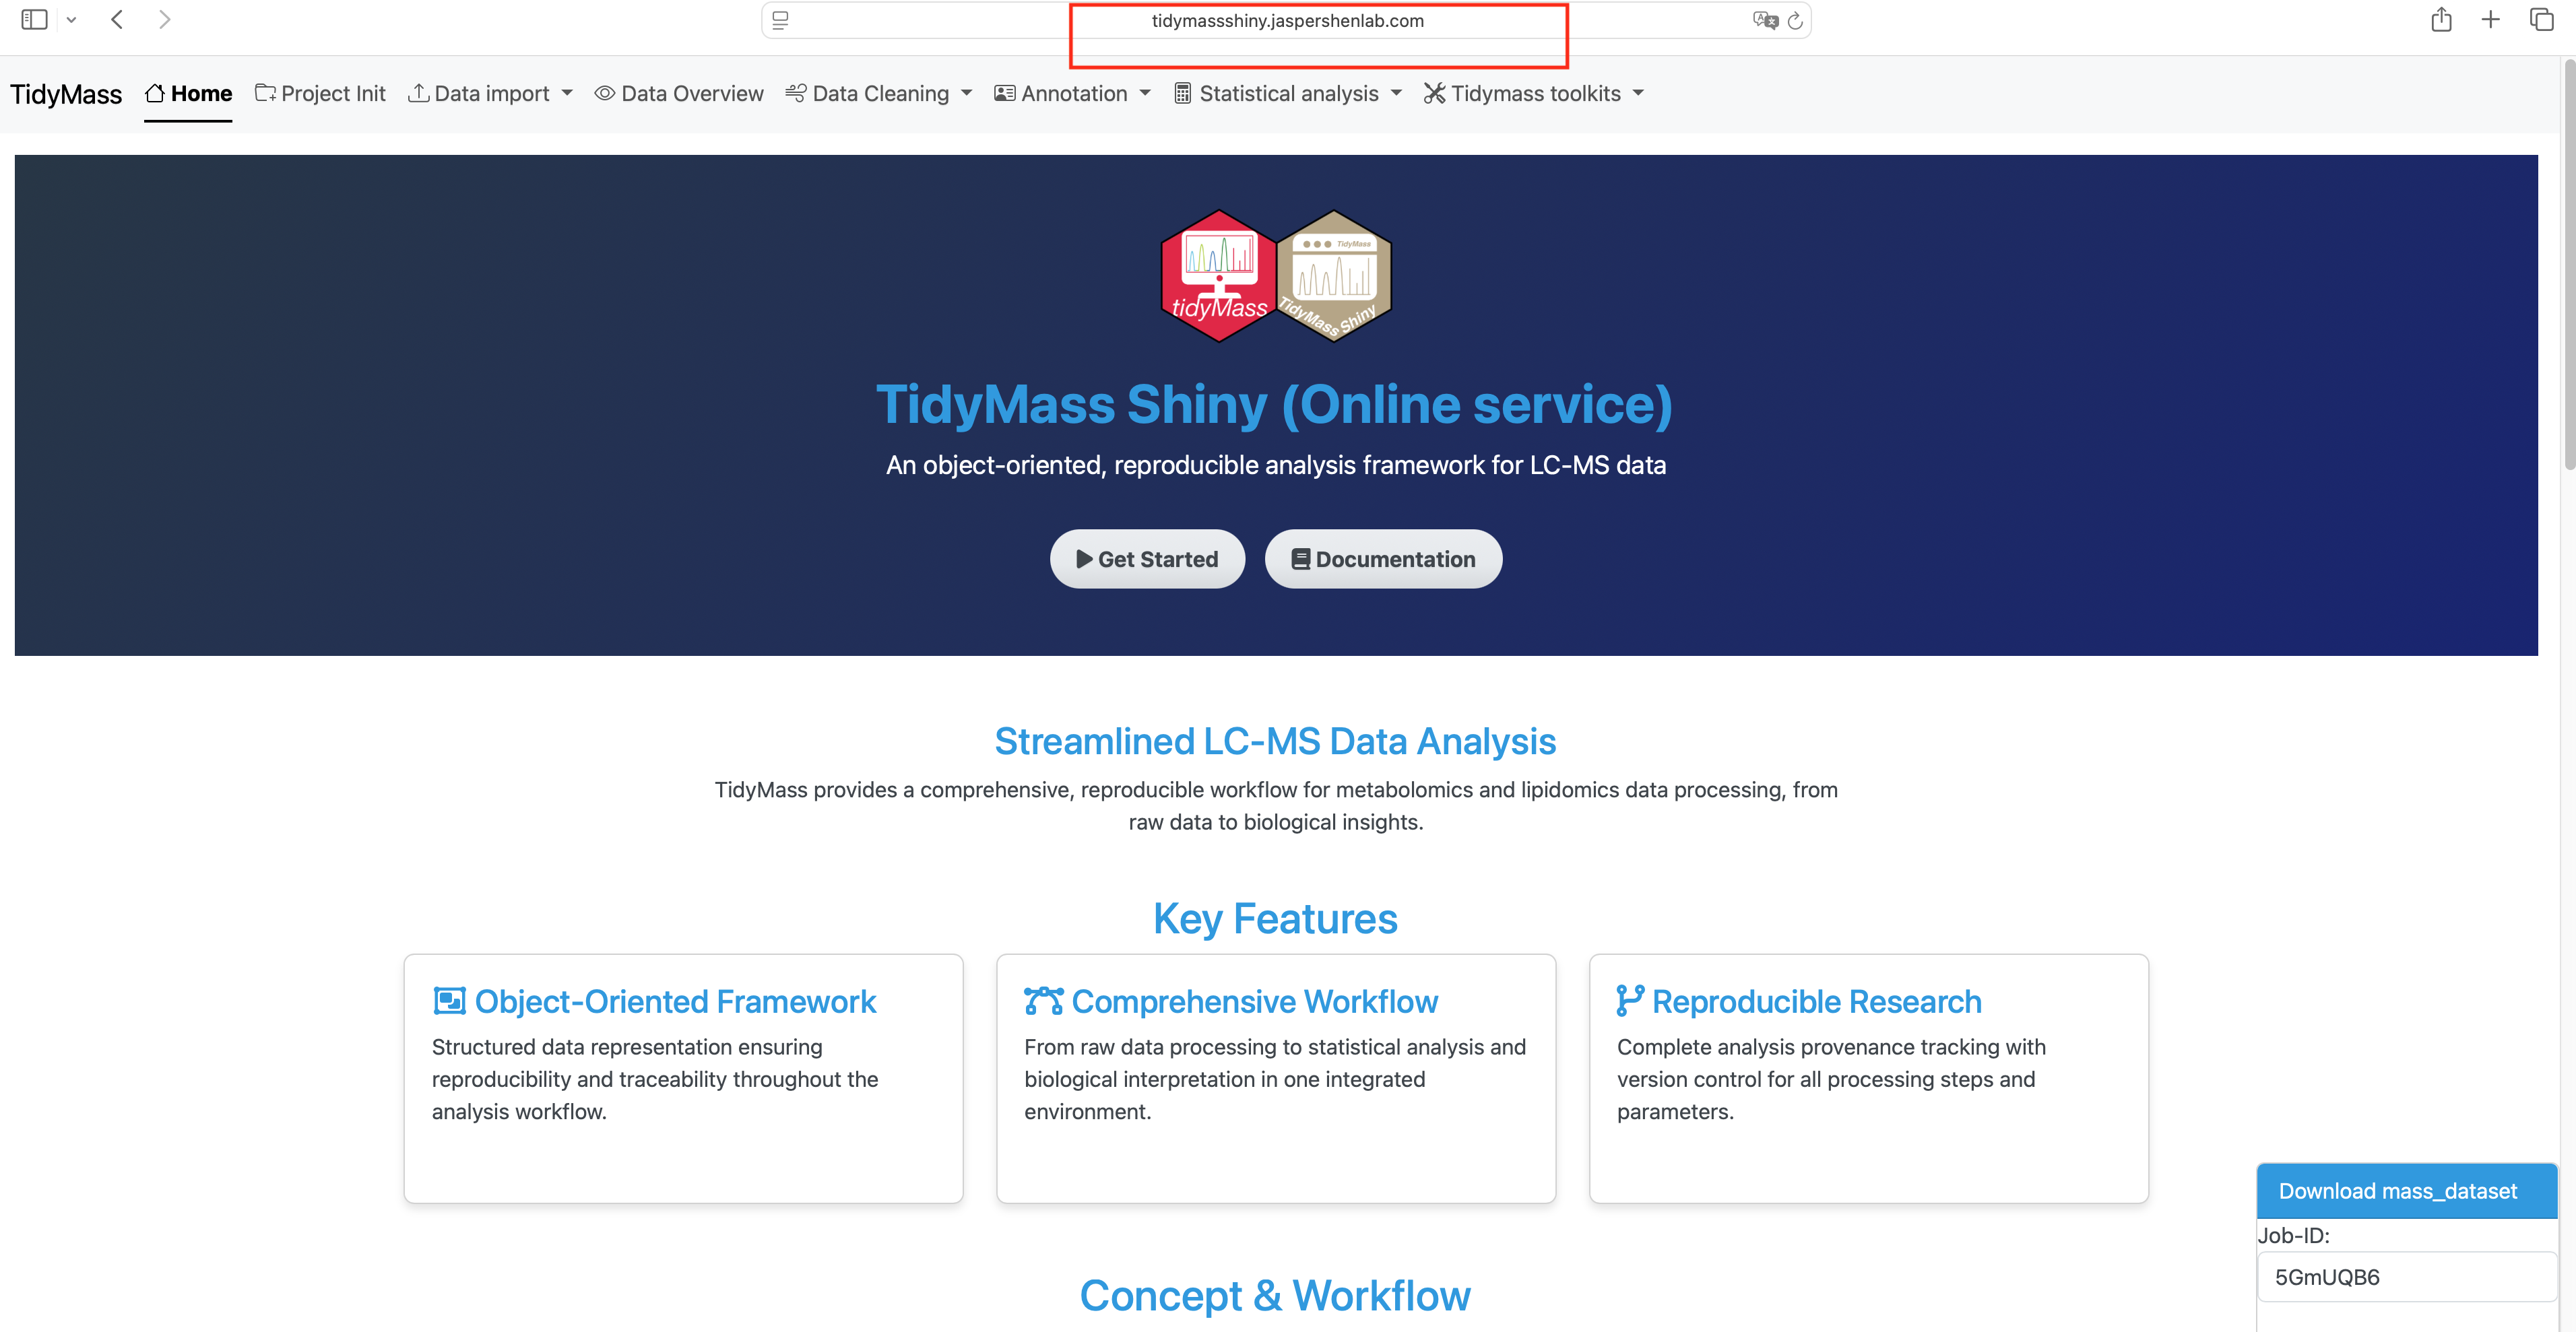Expand the Tidymass toolkits dropdown caret
The width and height of the screenshot is (2576, 1332).
point(1638,93)
